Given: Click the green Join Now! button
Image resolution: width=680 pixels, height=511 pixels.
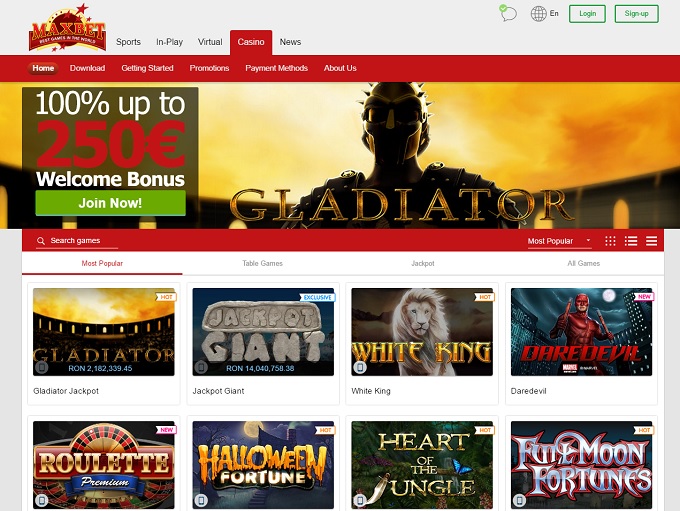Looking at the screenshot, I should point(111,203).
